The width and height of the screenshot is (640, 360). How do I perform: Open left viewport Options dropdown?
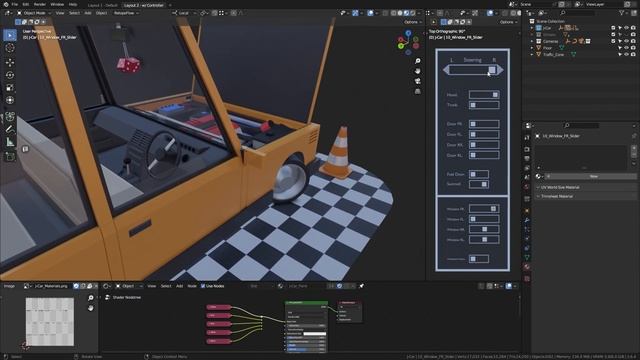(413, 22)
